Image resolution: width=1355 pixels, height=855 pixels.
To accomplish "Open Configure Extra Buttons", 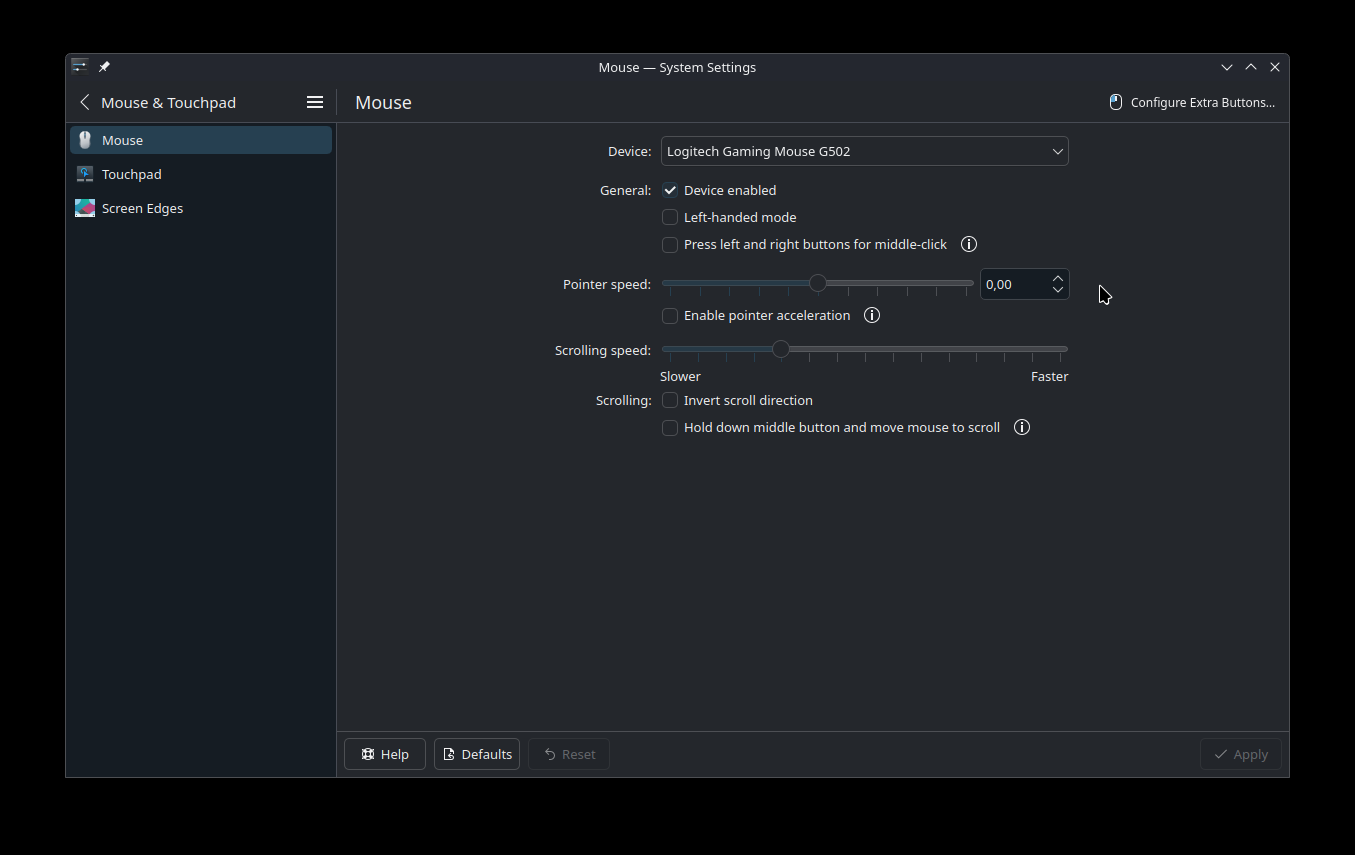I will coord(1192,102).
